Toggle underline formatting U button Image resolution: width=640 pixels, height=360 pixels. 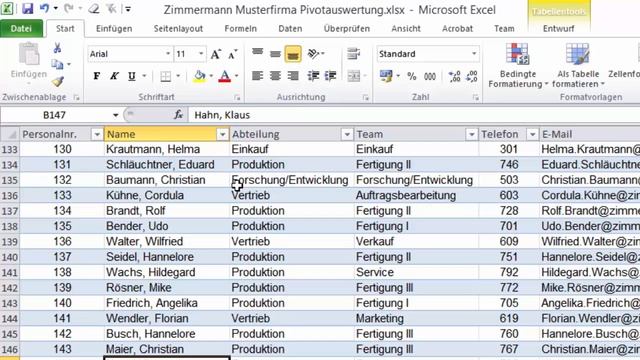(131, 76)
